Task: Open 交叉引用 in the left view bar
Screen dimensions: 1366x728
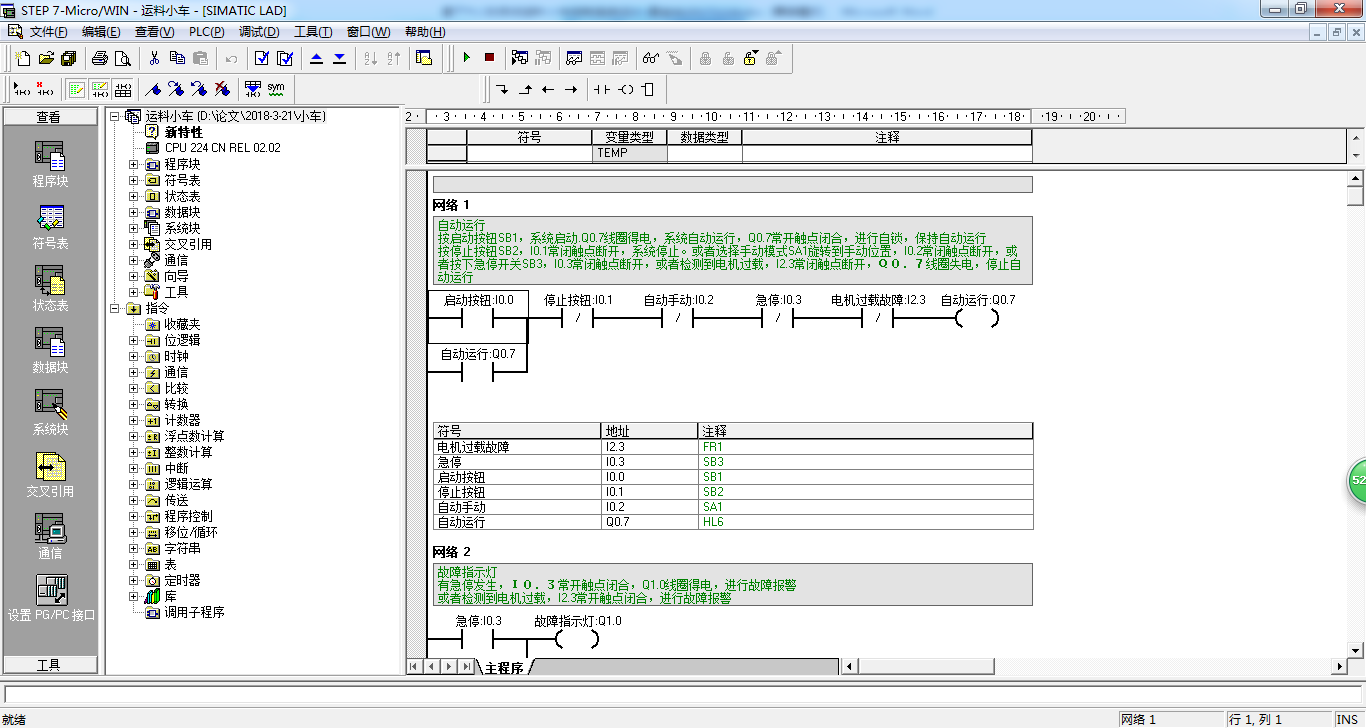Action: click(x=50, y=476)
